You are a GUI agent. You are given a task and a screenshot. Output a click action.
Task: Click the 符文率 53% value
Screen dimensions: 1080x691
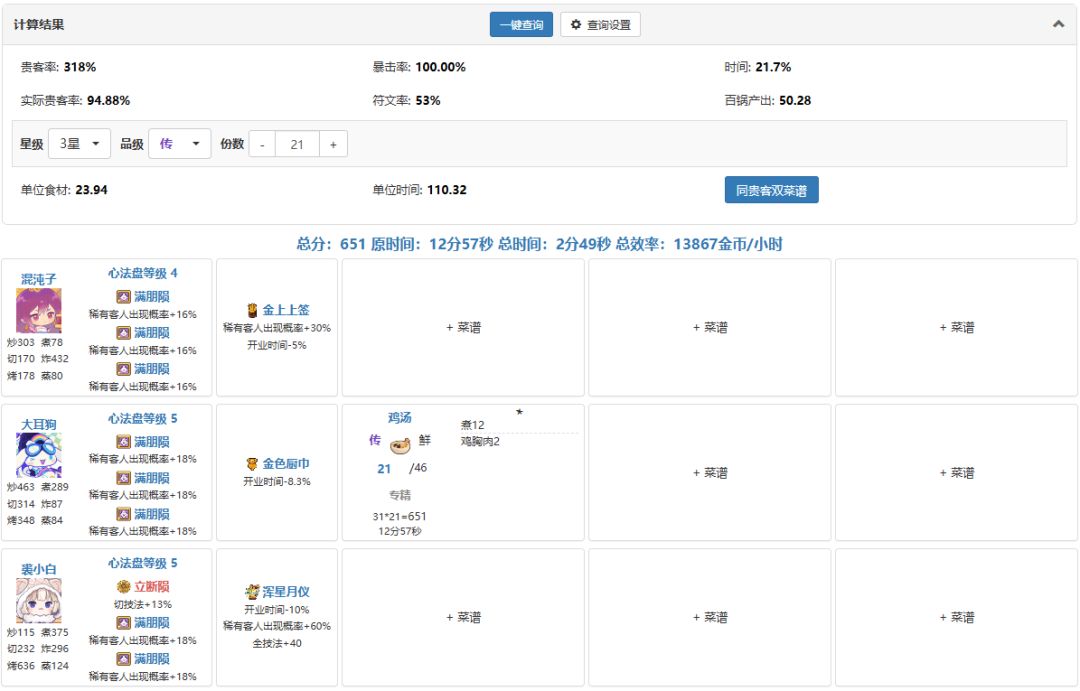428,101
